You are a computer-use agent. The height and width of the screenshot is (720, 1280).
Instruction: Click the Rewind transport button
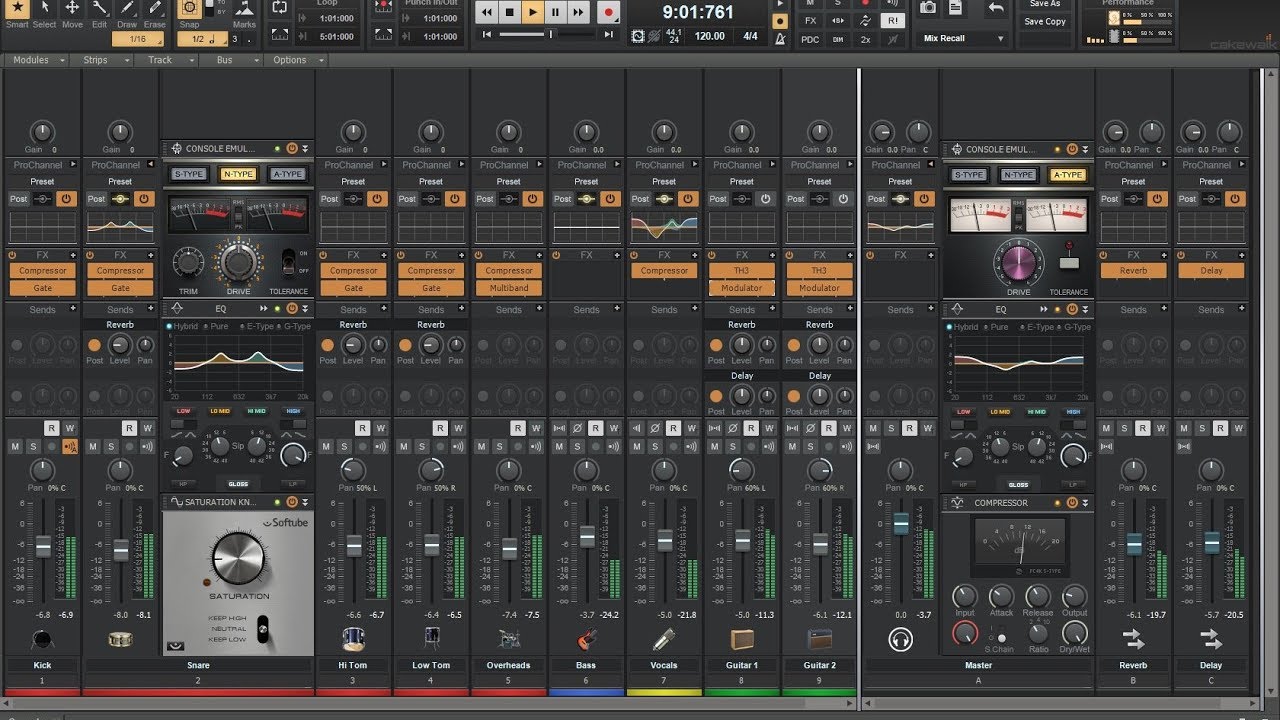pos(487,12)
